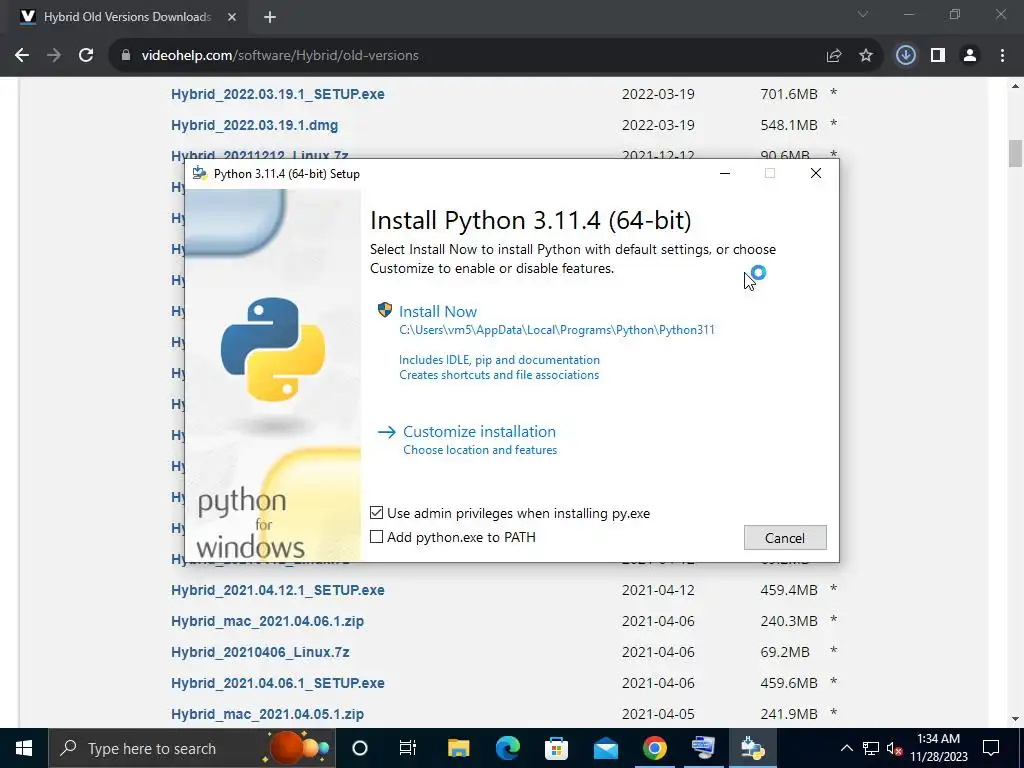The height and width of the screenshot is (768, 1024).
Task: Download Hybrid_2022.03.19.1_SETUP.exe
Action: 278,94
